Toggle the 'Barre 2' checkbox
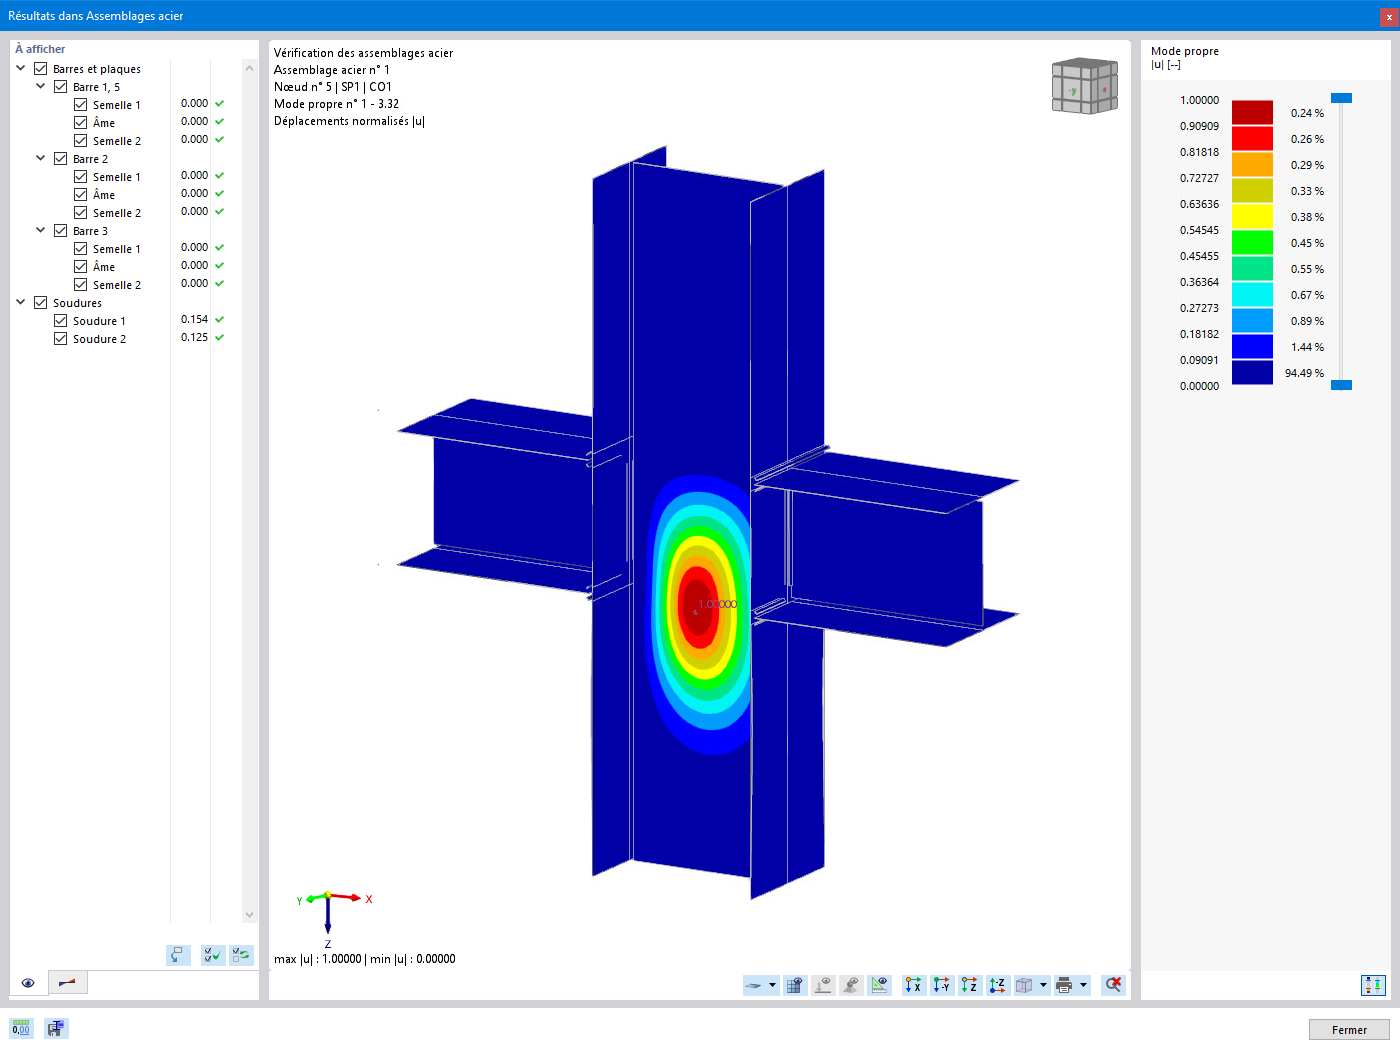This screenshot has height=1050, width=1400. coord(61,159)
